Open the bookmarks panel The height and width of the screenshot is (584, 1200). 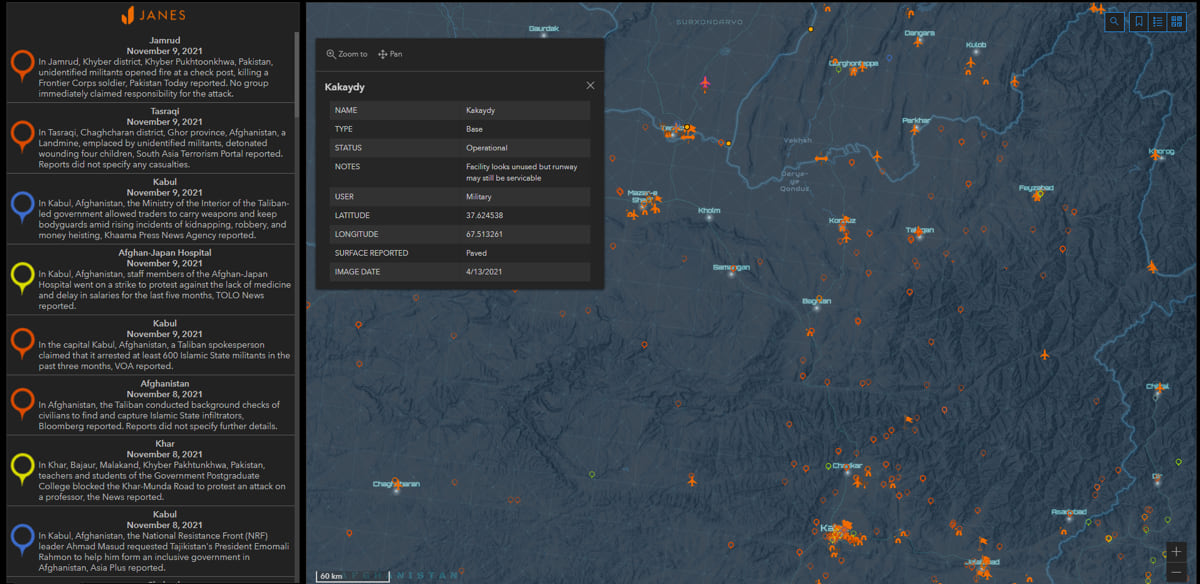point(1138,21)
